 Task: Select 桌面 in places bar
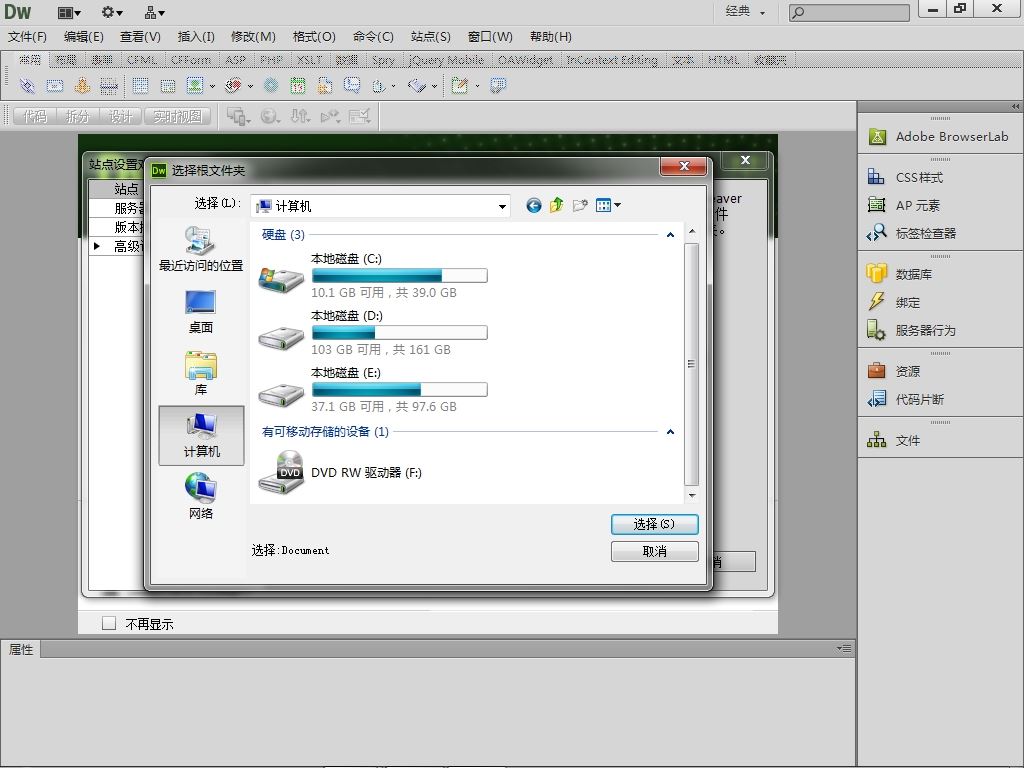point(201,312)
